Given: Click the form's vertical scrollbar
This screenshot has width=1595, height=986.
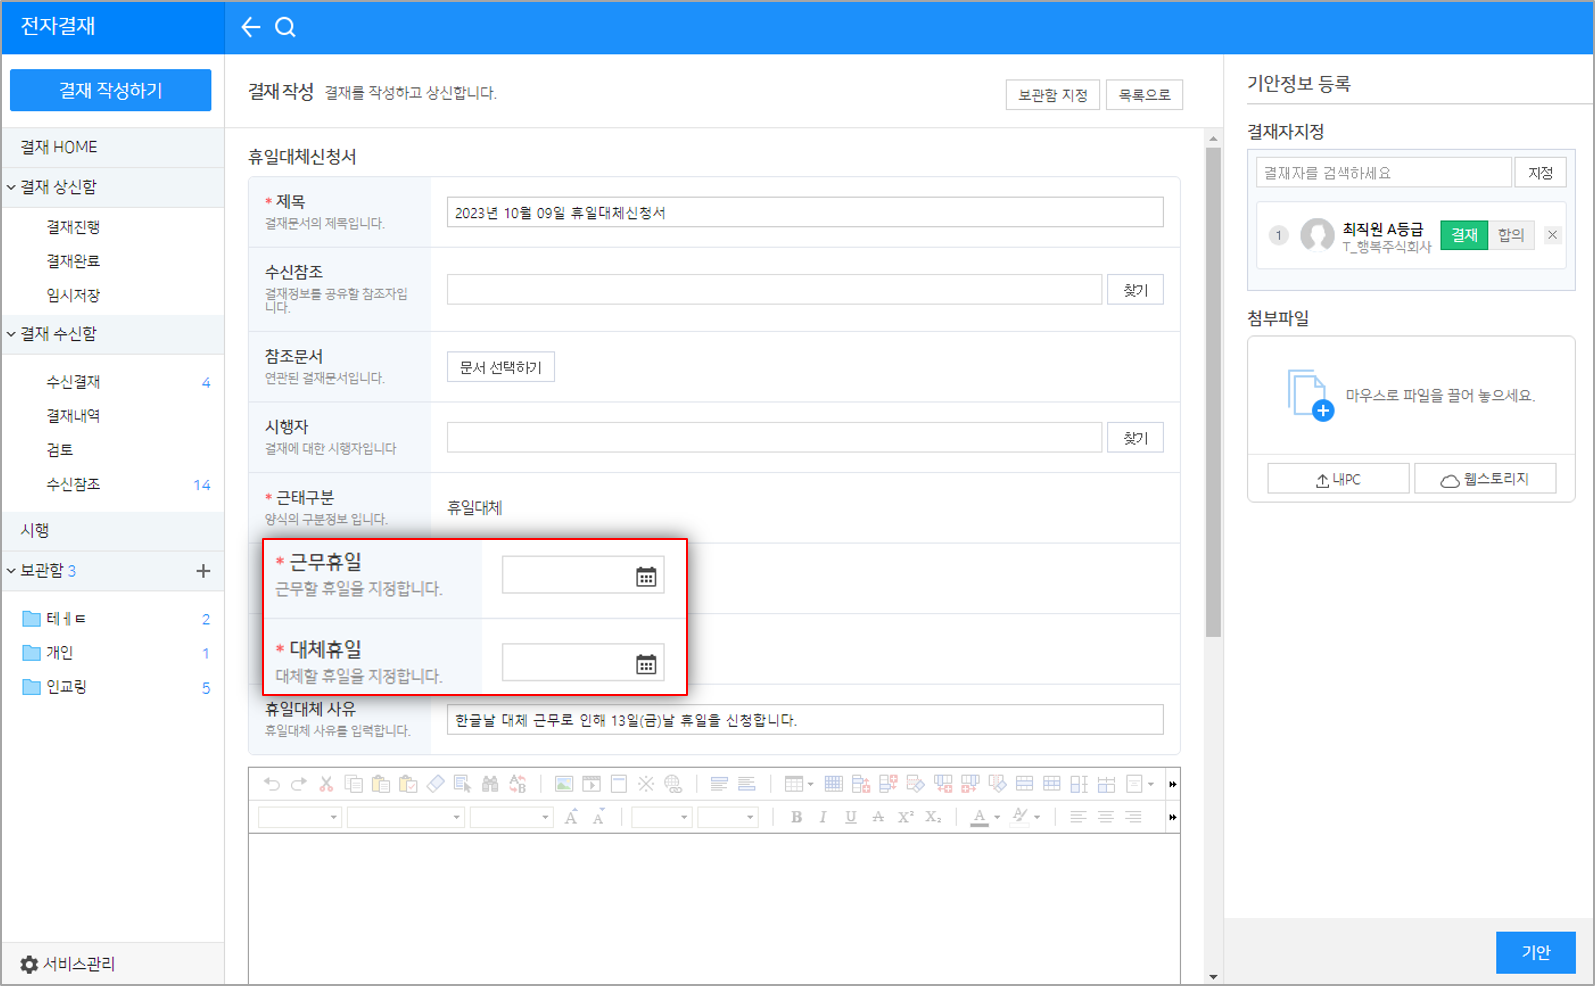Looking at the screenshot, I should click(1213, 392).
